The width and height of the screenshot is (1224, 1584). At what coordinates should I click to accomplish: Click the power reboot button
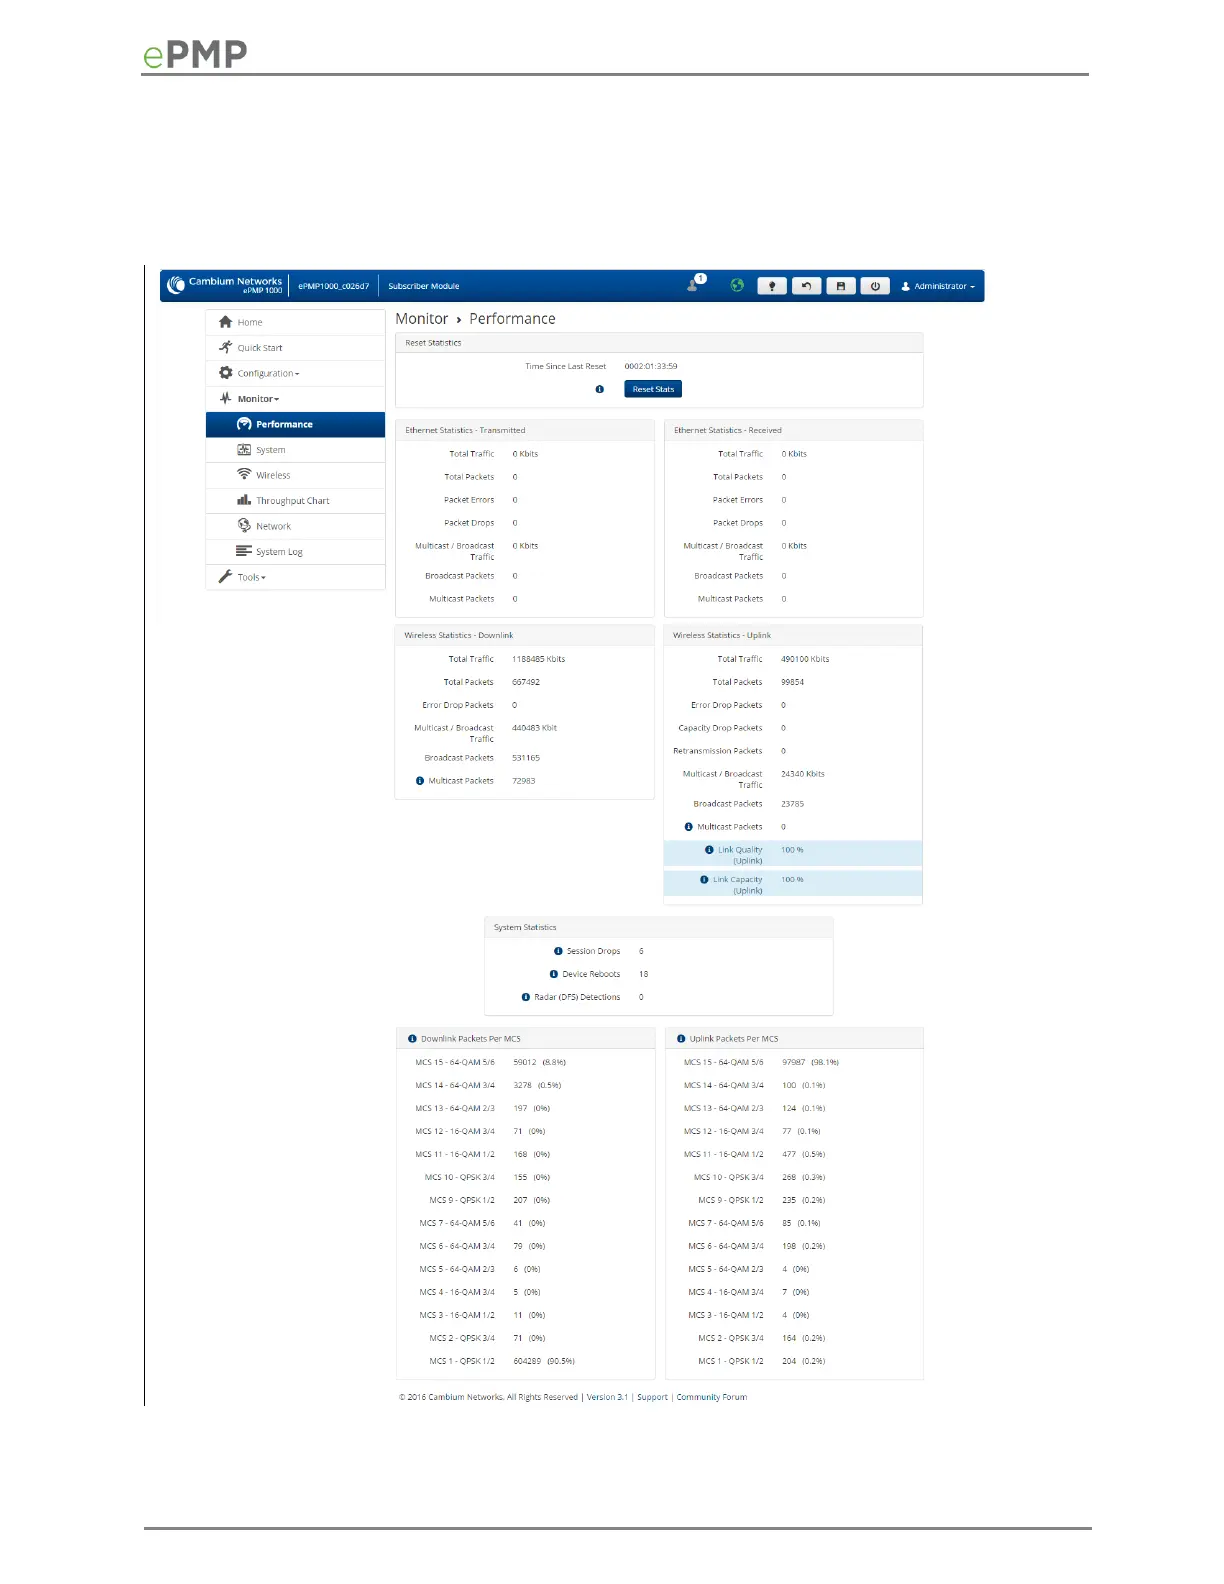(875, 286)
